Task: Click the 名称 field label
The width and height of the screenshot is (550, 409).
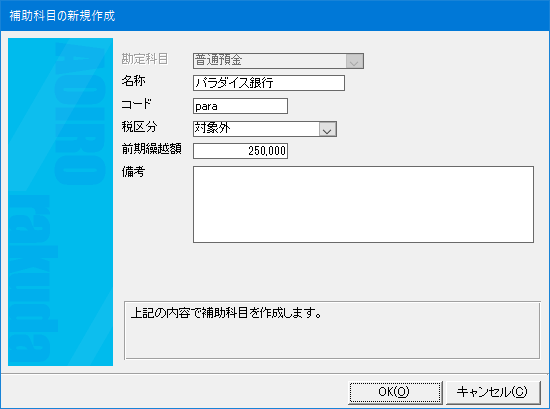Action: 134,81
